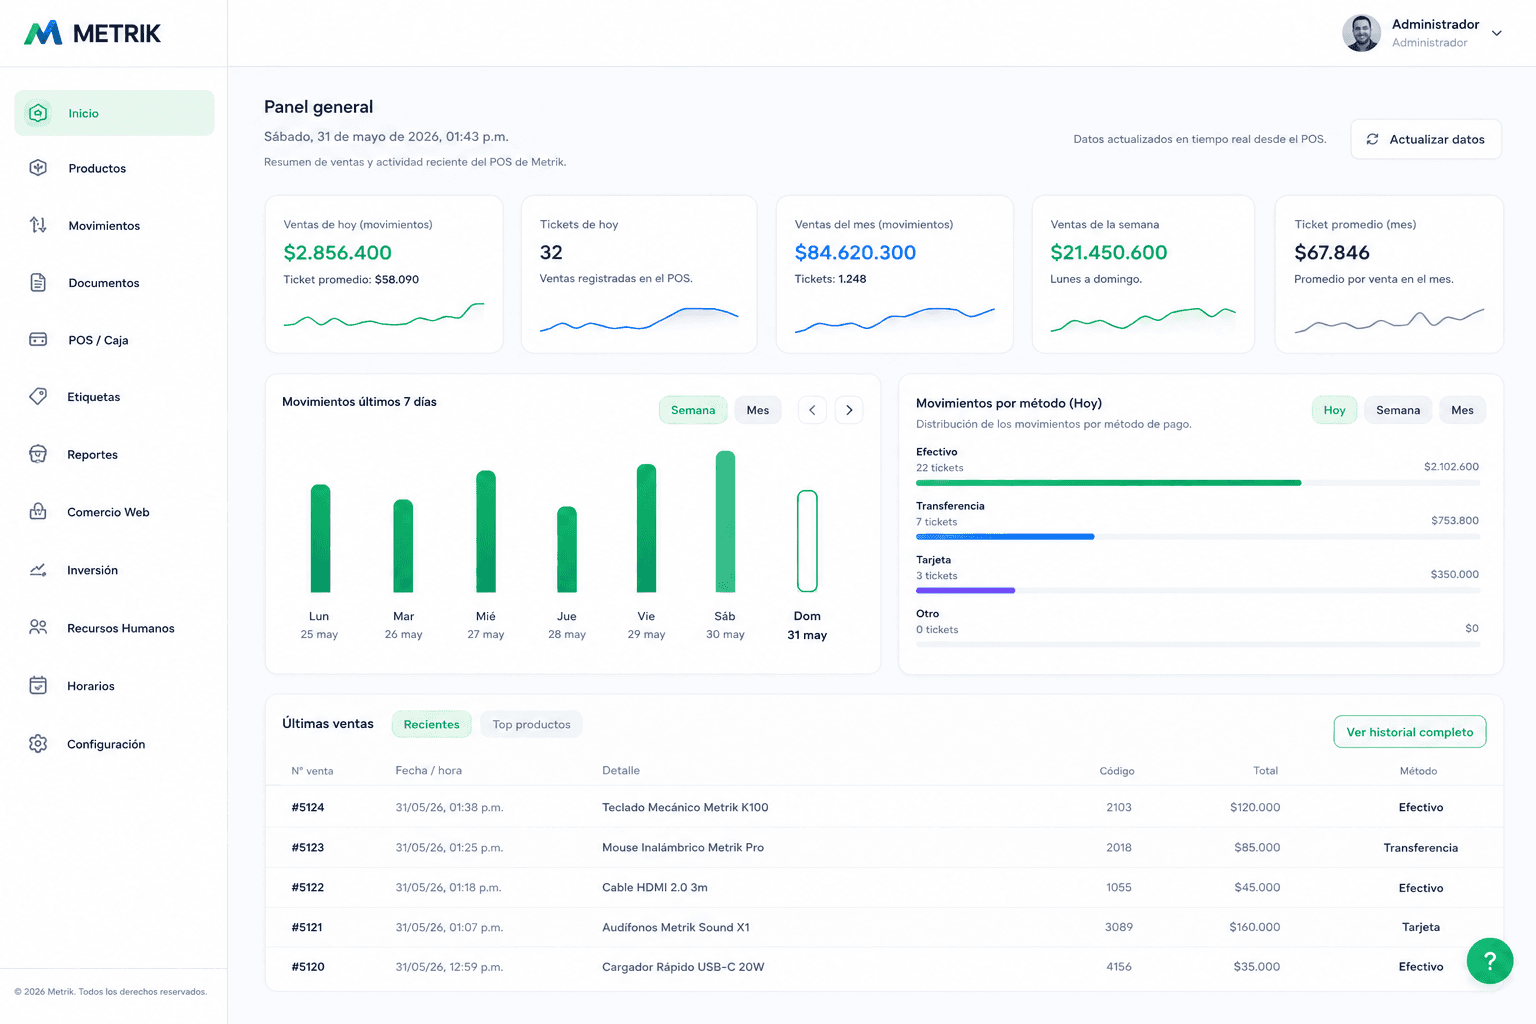Image resolution: width=1536 pixels, height=1024 pixels.
Task: Click the Ventas de la semana amount $21.450.600
Action: [1109, 253]
